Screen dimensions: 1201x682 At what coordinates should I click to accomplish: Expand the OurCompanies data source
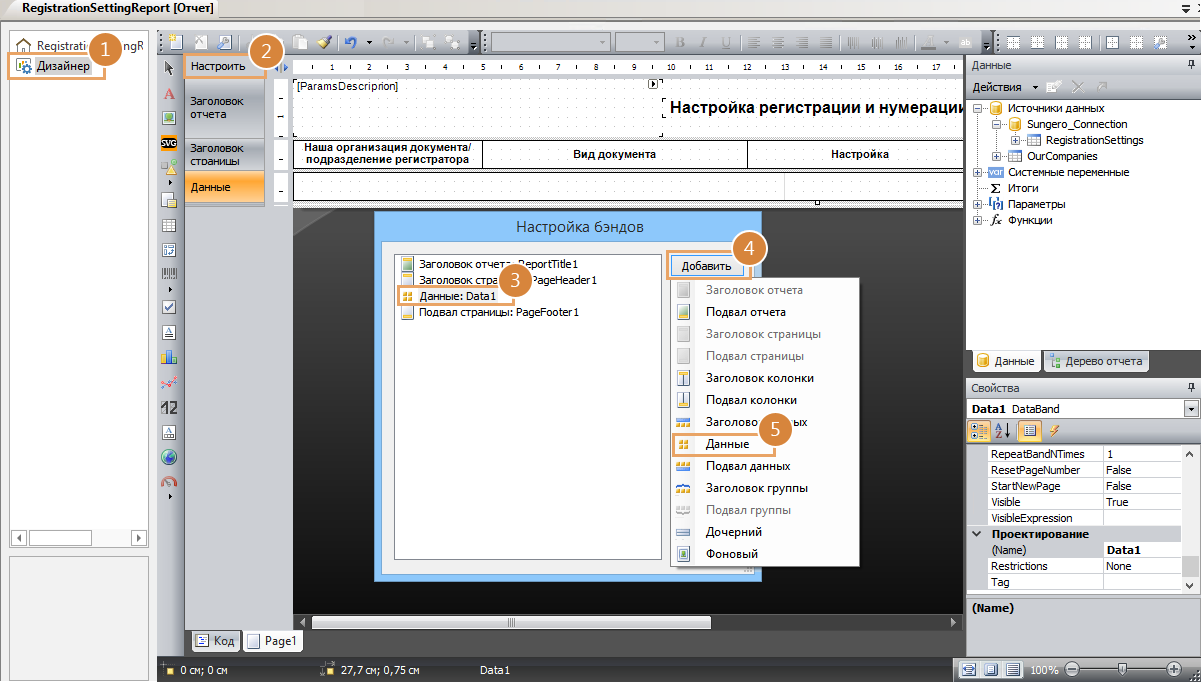point(997,156)
